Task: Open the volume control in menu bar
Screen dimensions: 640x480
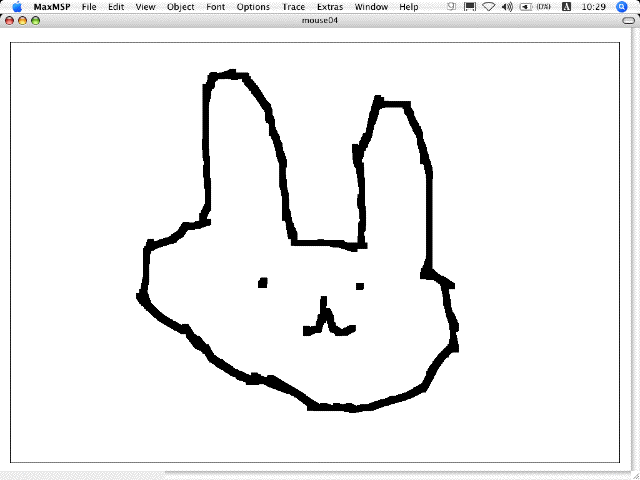Action: click(506, 7)
